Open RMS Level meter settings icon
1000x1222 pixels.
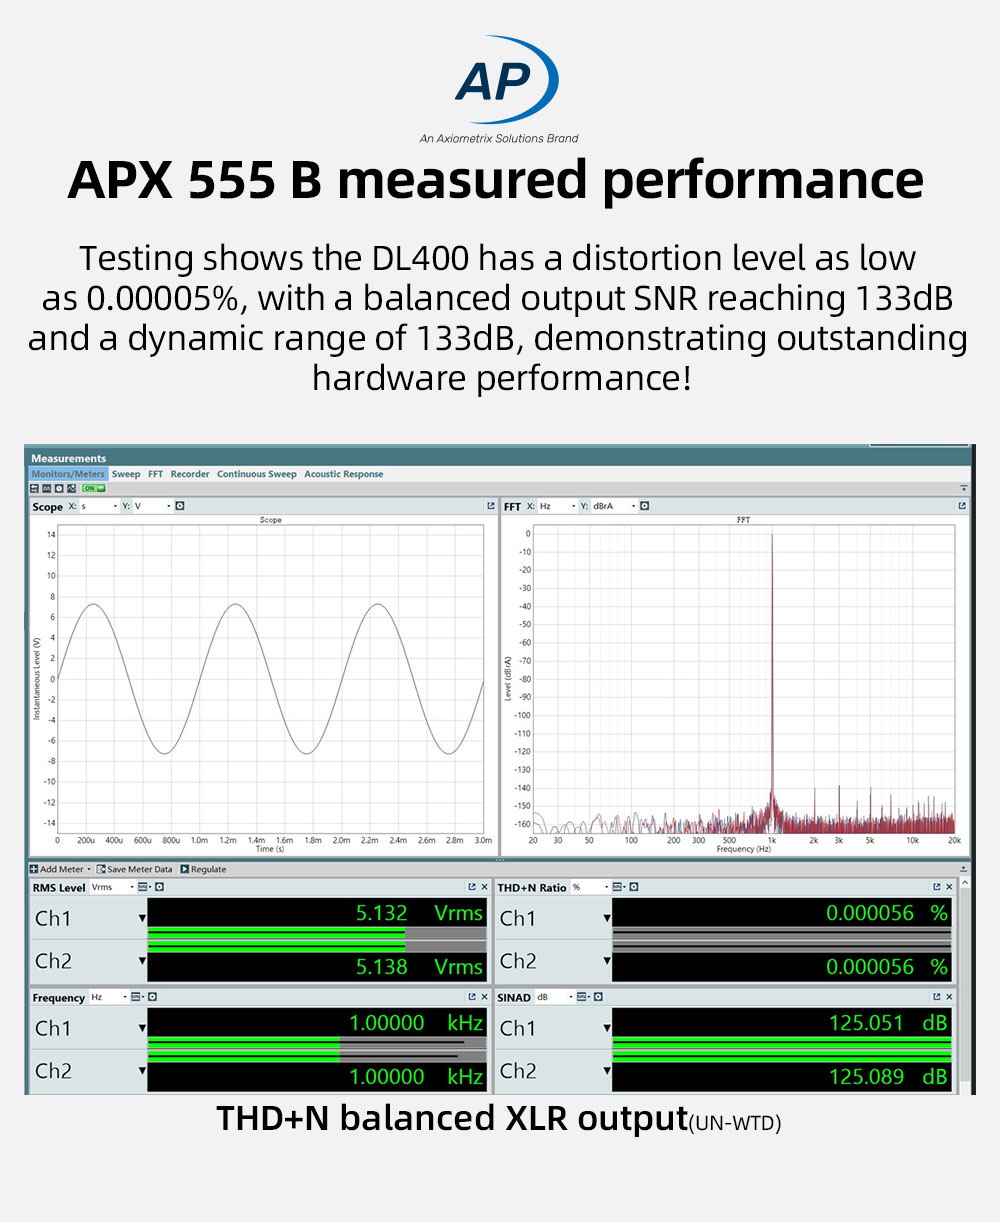pos(159,887)
